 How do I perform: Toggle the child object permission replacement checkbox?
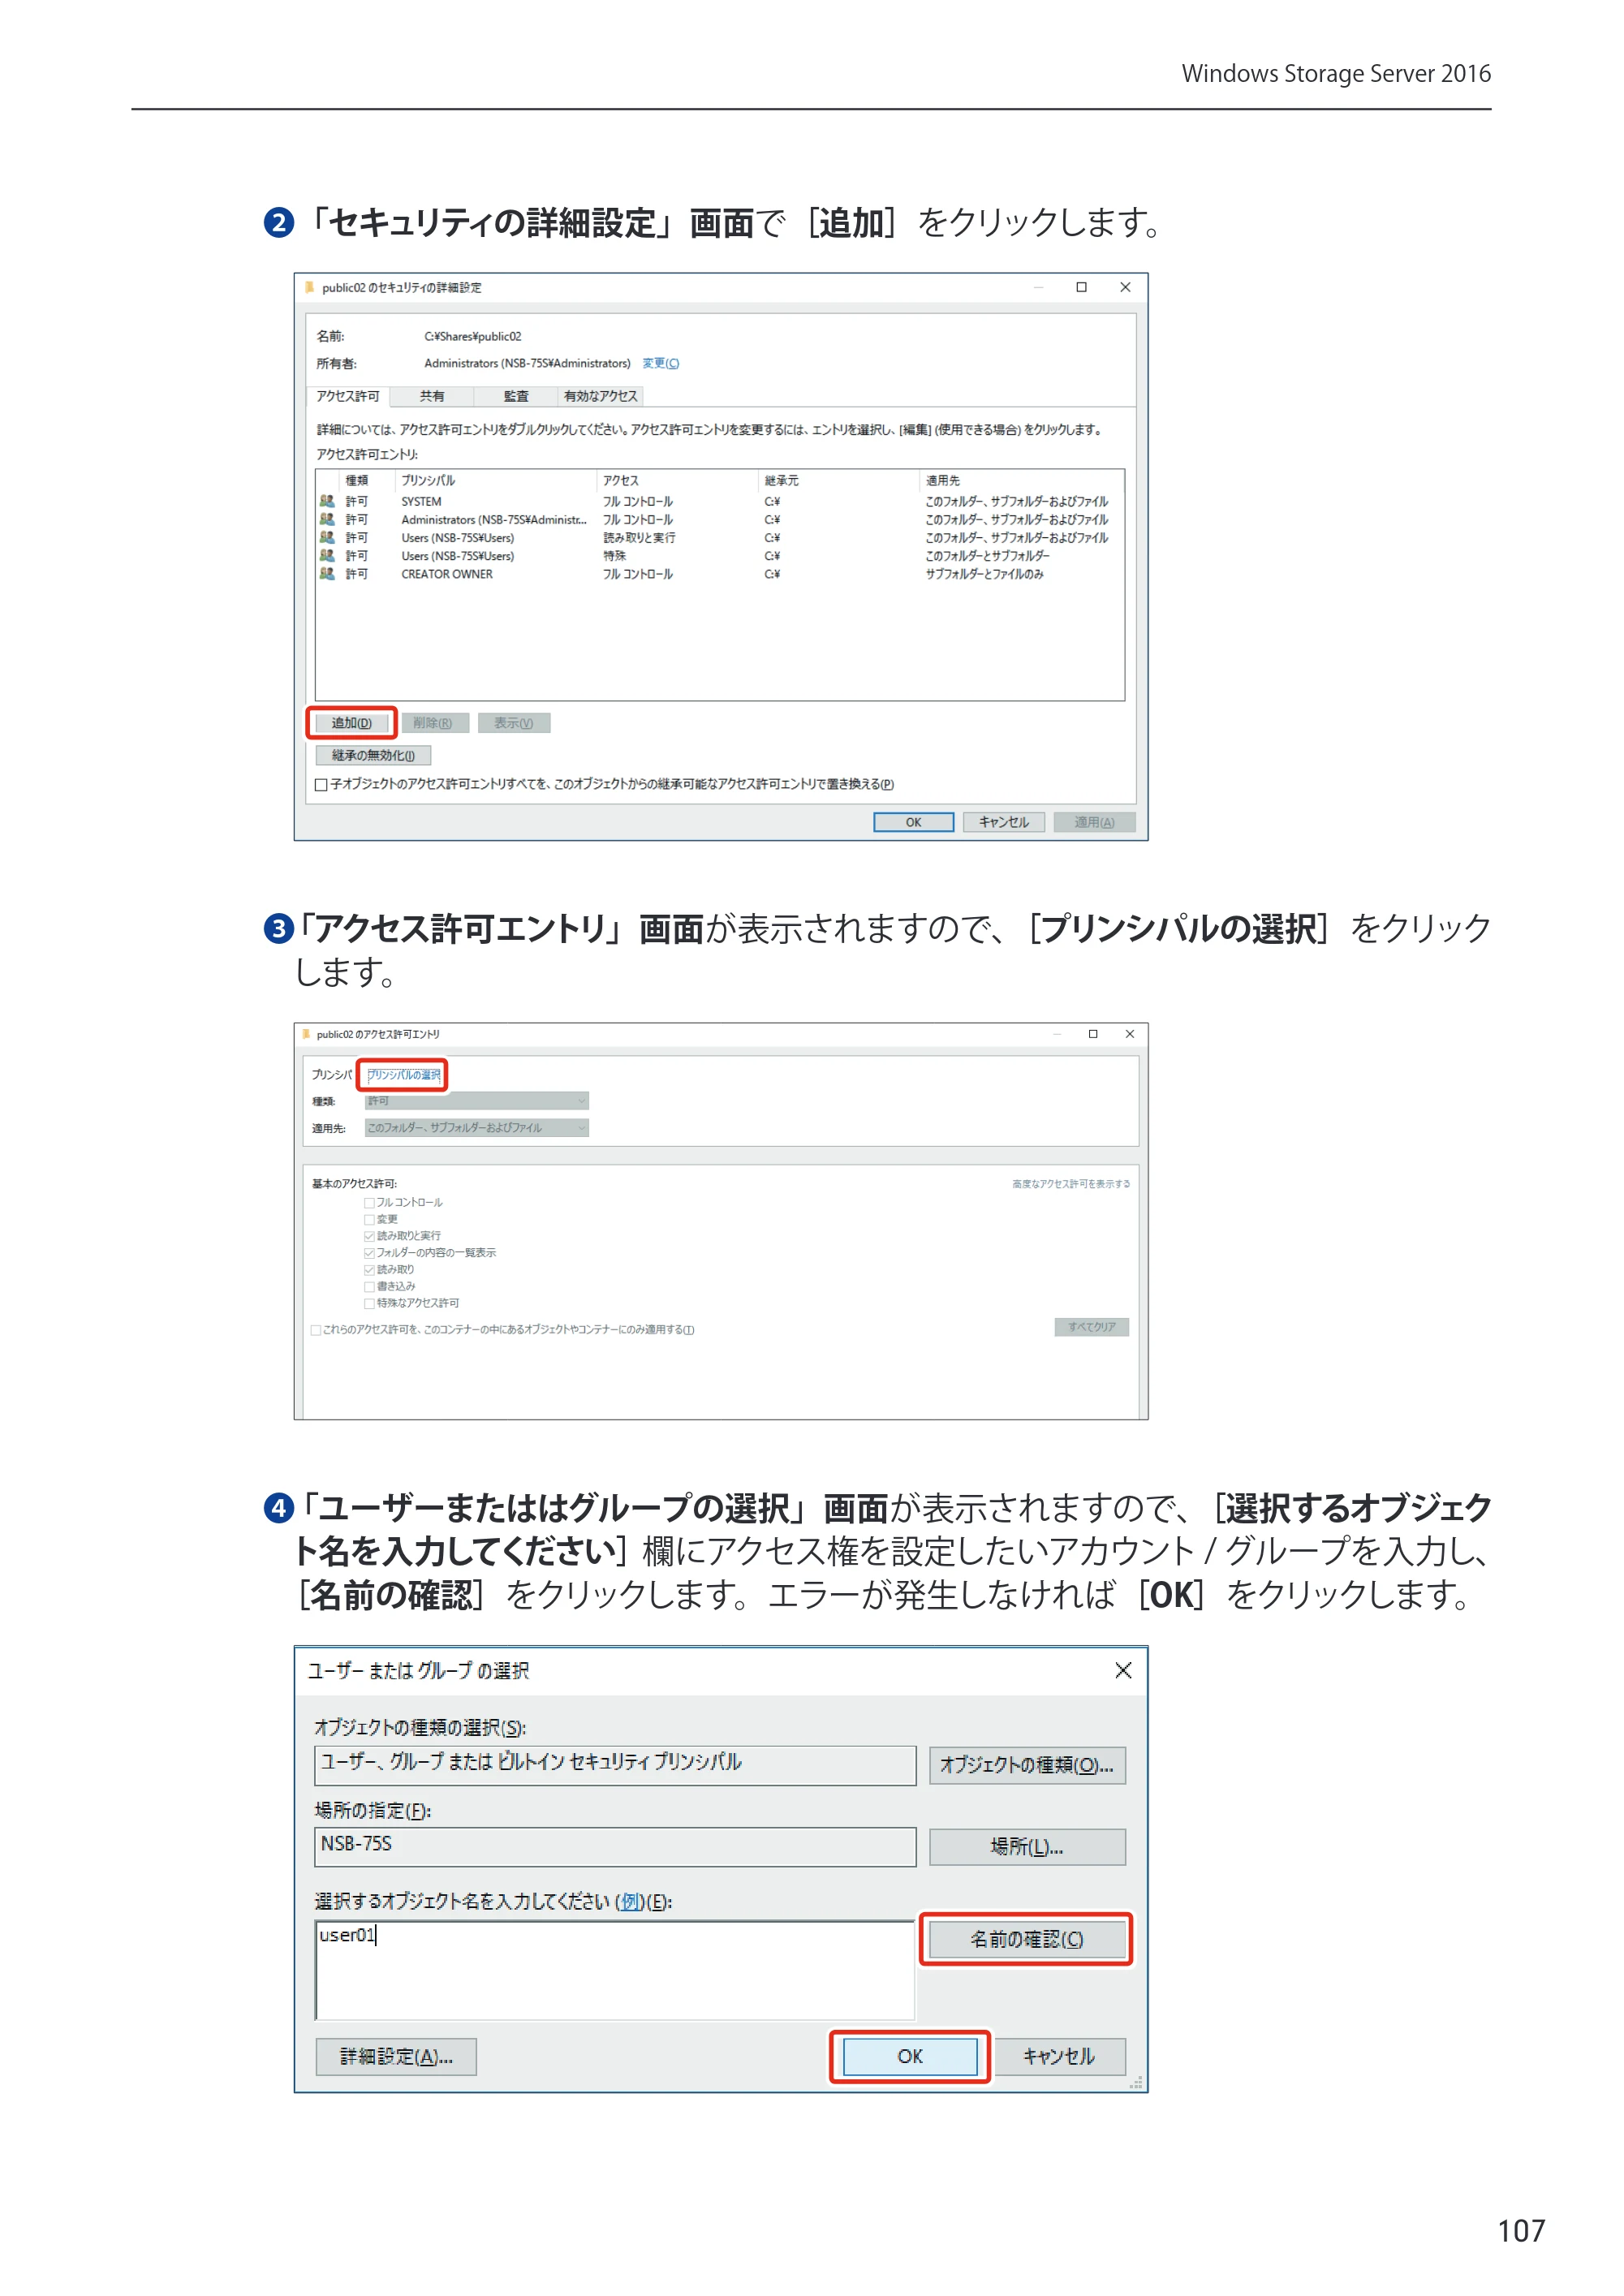point(321,784)
